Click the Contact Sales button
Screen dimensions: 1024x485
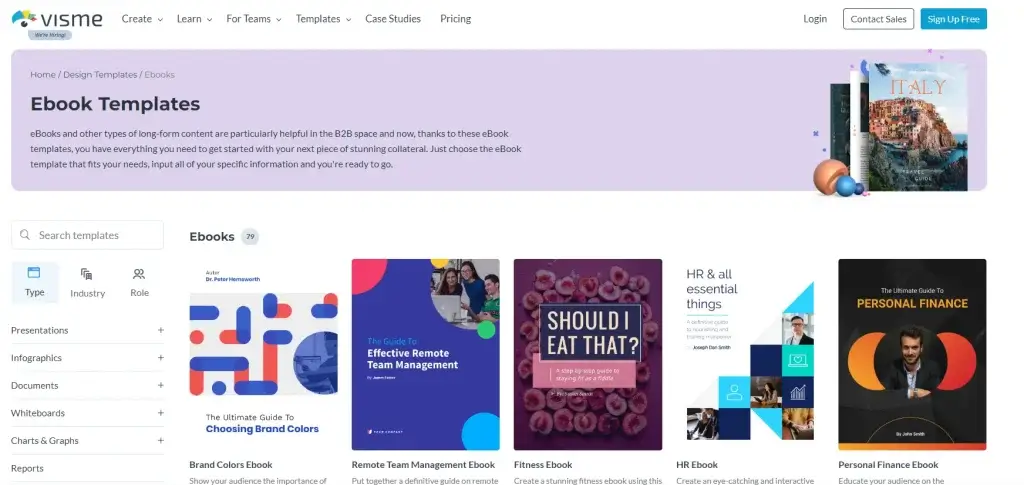click(878, 19)
